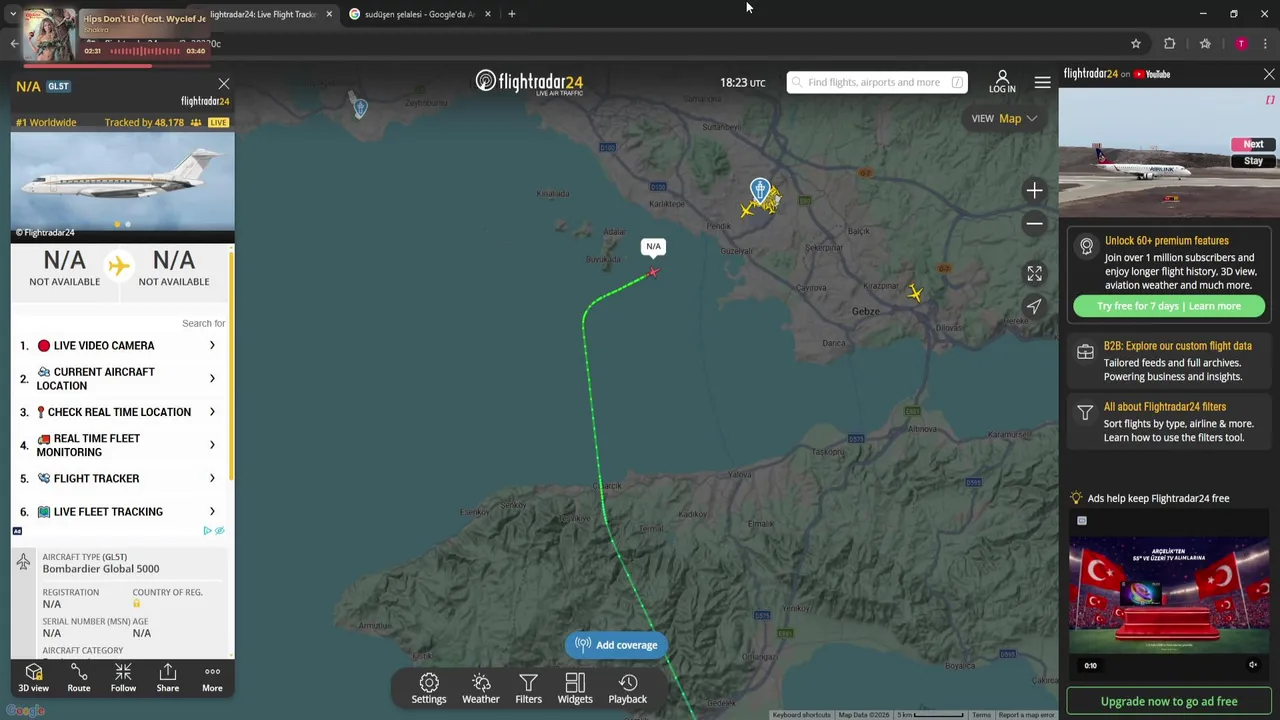
Task: Open the Filters panel
Action: [x=528, y=688]
